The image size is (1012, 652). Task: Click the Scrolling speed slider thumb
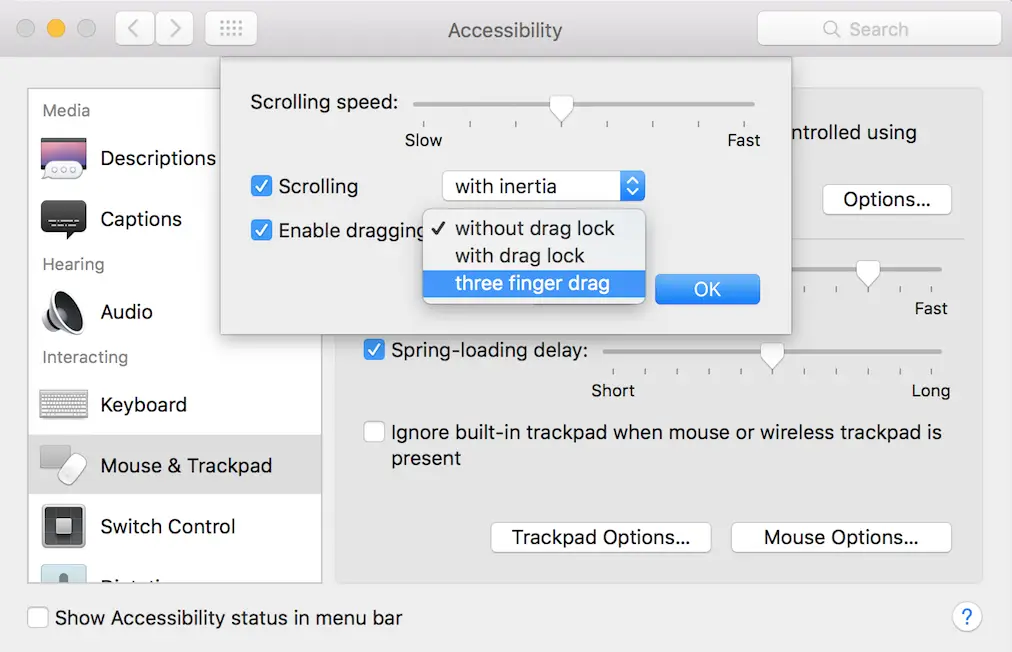coord(562,108)
